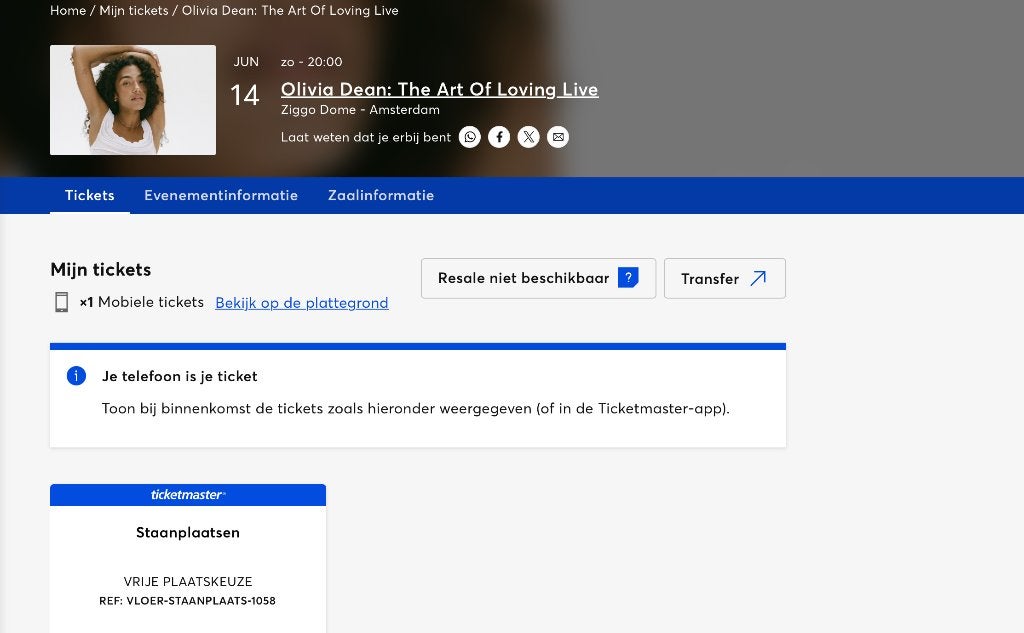Open the Olivia Dean event title link
This screenshot has height=633, width=1024.
coord(440,89)
